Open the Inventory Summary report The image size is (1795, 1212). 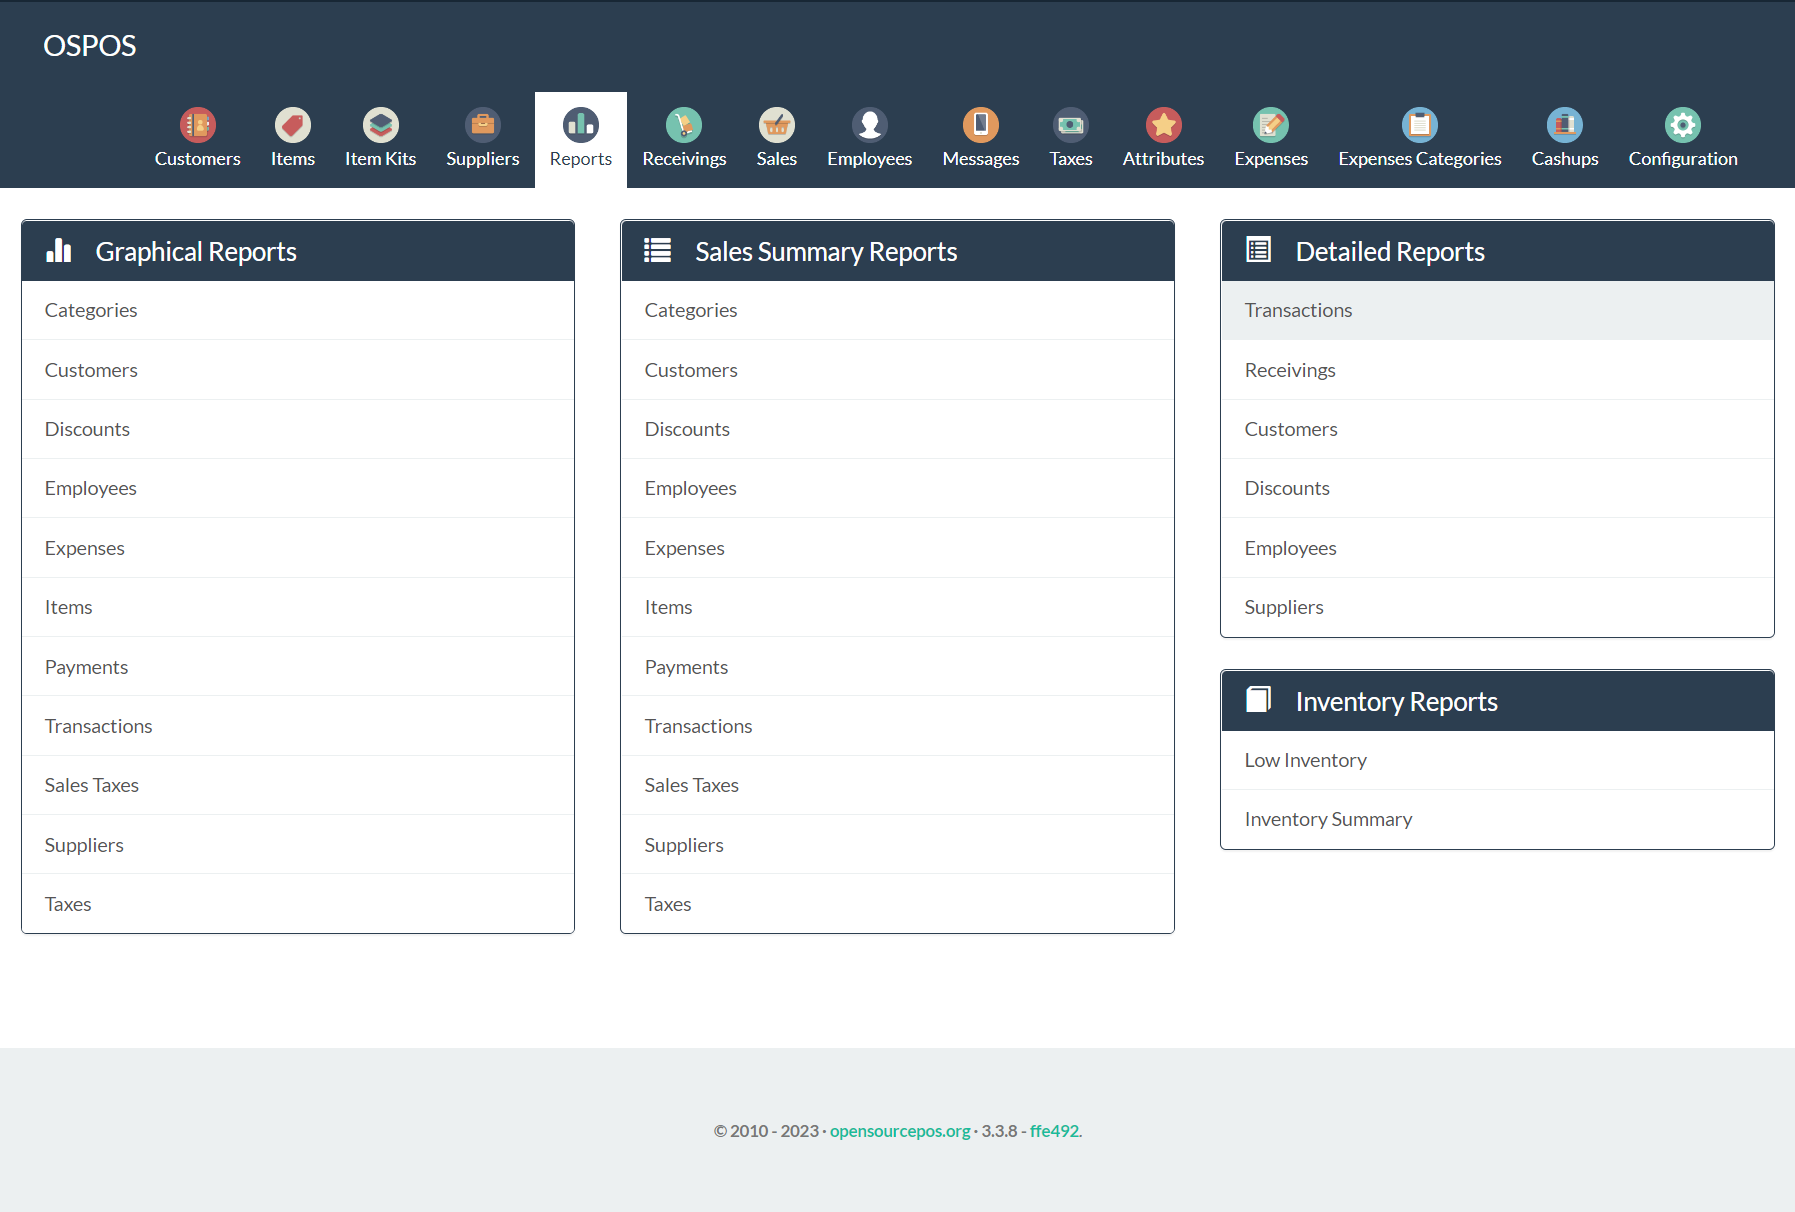coord(1327,818)
